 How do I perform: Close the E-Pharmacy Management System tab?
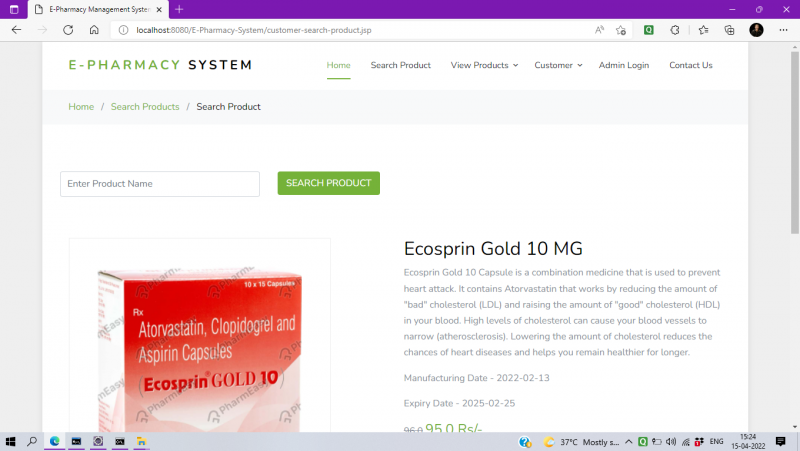pyautogui.click(x=159, y=9)
